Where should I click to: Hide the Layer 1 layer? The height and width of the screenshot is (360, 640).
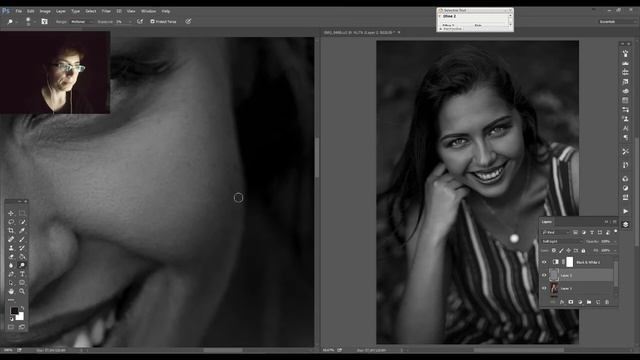click(x=544, y=288)
